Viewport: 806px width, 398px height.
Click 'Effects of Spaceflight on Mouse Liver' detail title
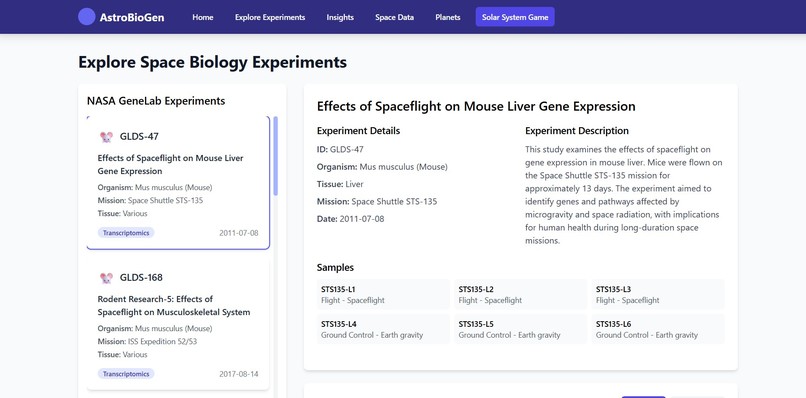(476, 106)
